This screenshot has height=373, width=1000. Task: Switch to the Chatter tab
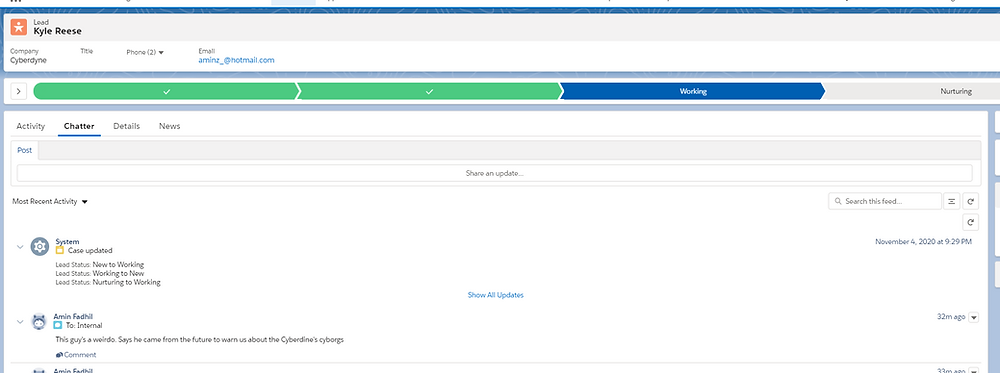79,126
